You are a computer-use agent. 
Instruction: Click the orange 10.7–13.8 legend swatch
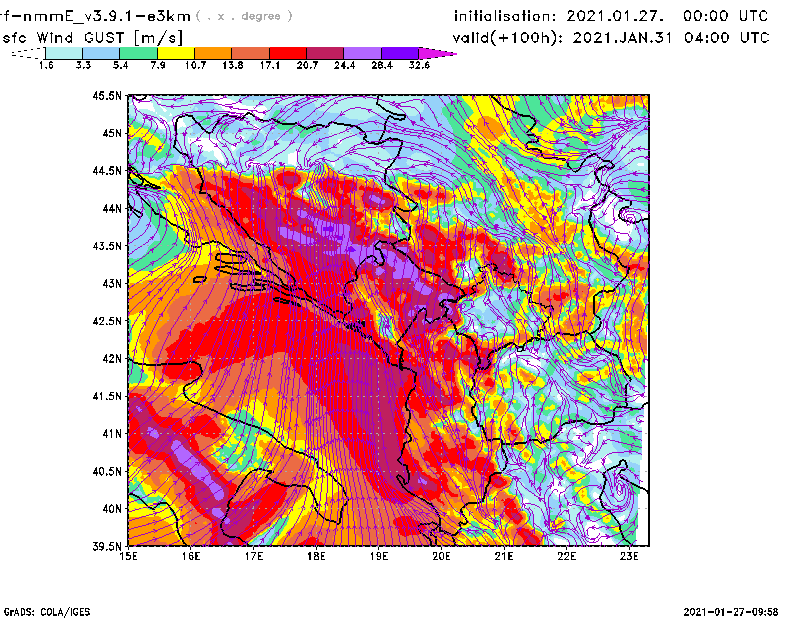[213, 53]
